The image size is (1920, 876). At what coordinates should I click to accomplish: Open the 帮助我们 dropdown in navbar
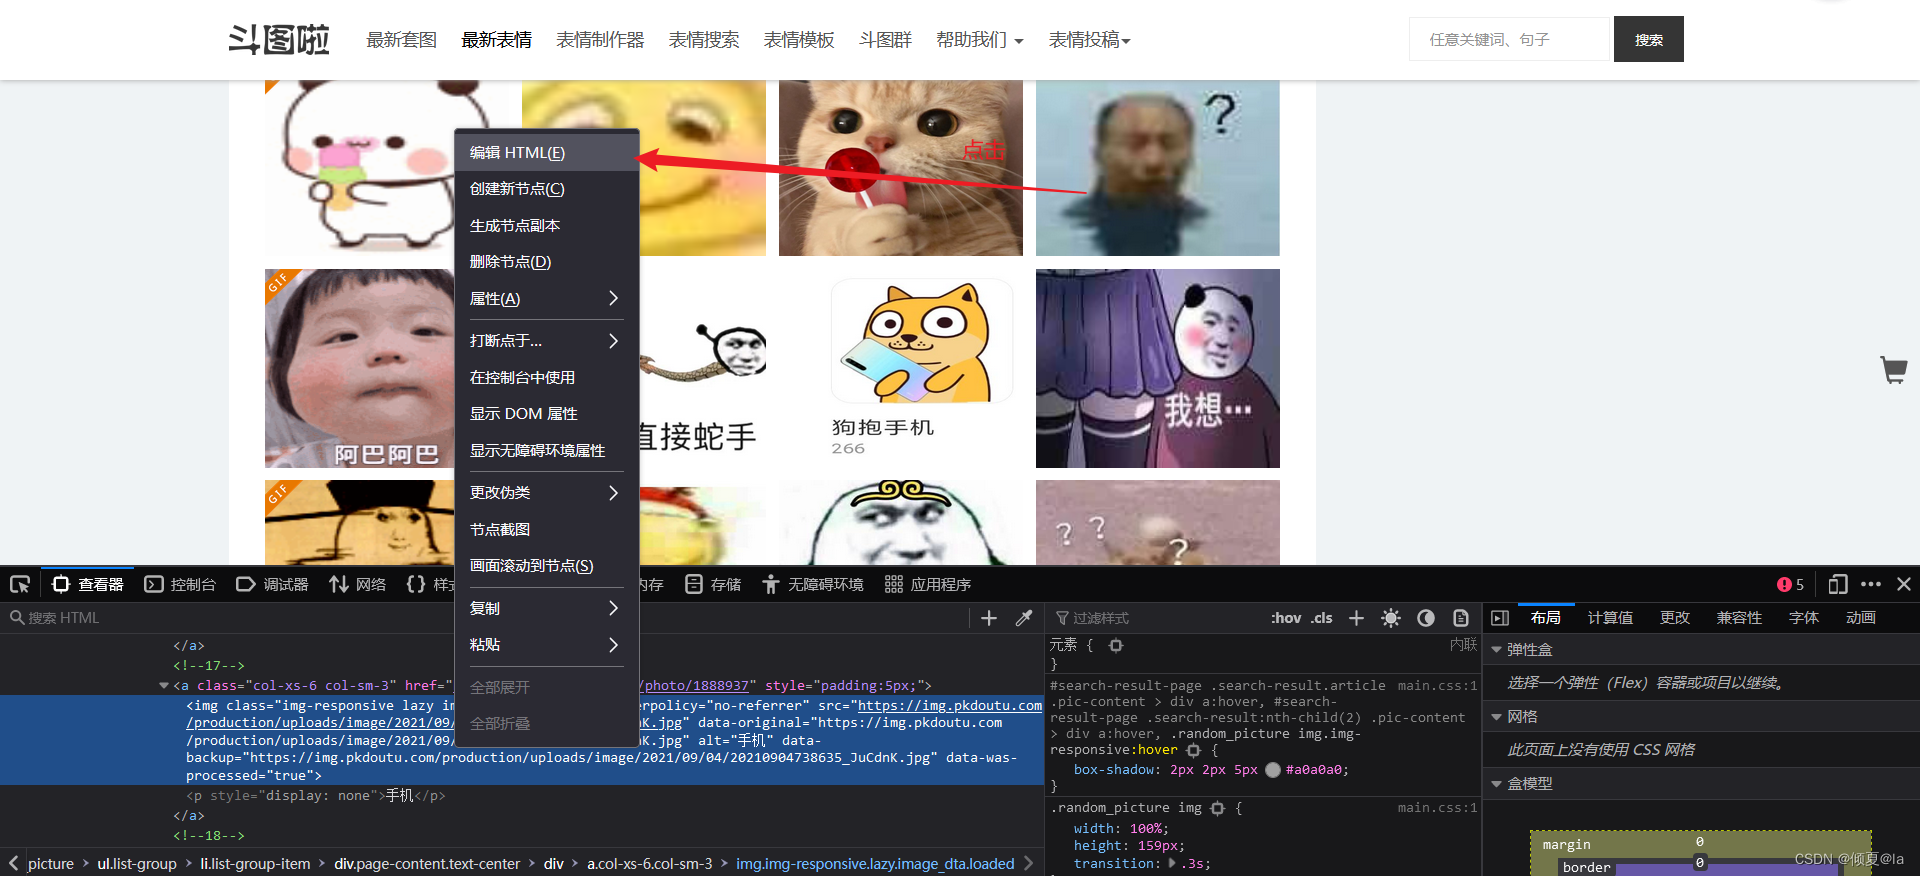pos(979,40)
